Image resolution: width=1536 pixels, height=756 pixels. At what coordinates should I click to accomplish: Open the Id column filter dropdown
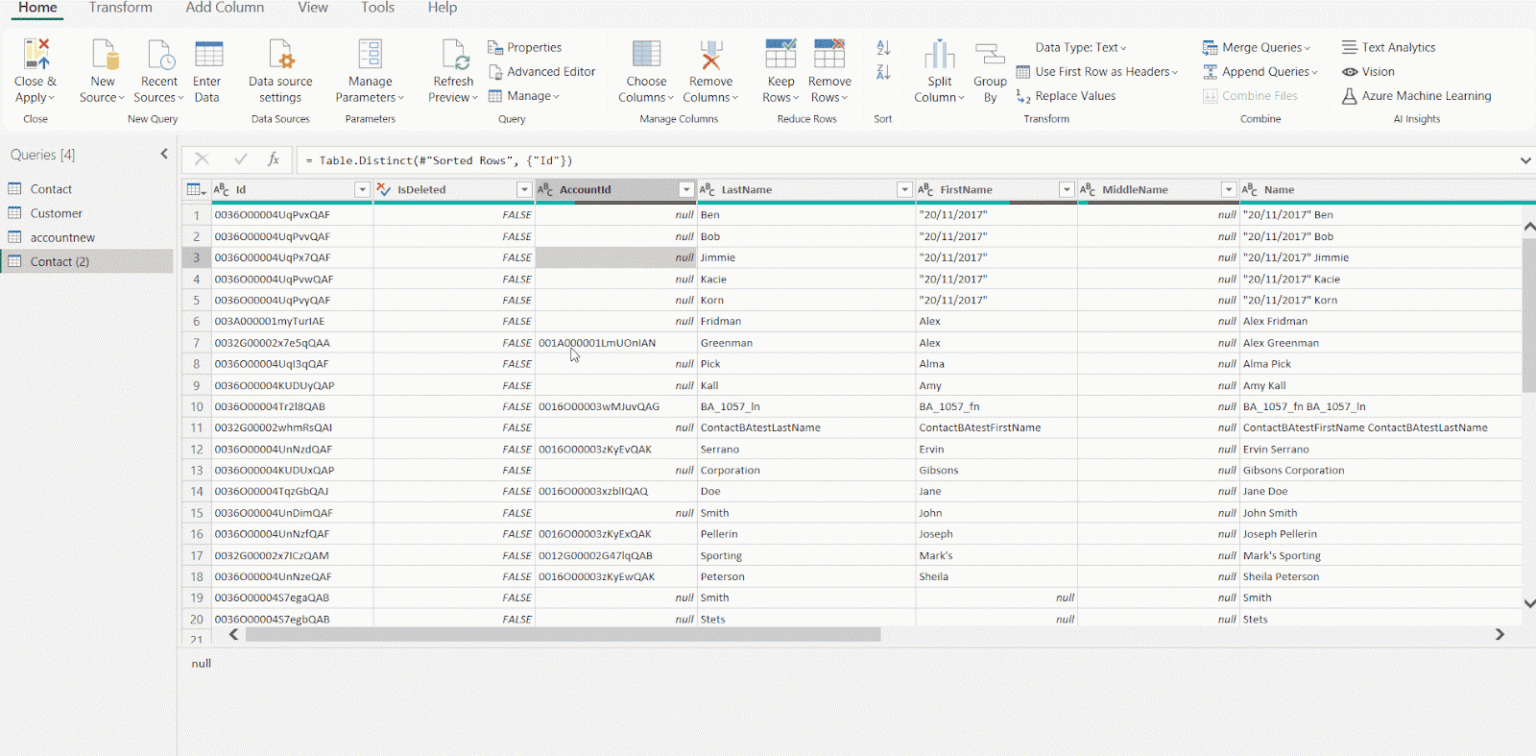click(x=362, y=189)
